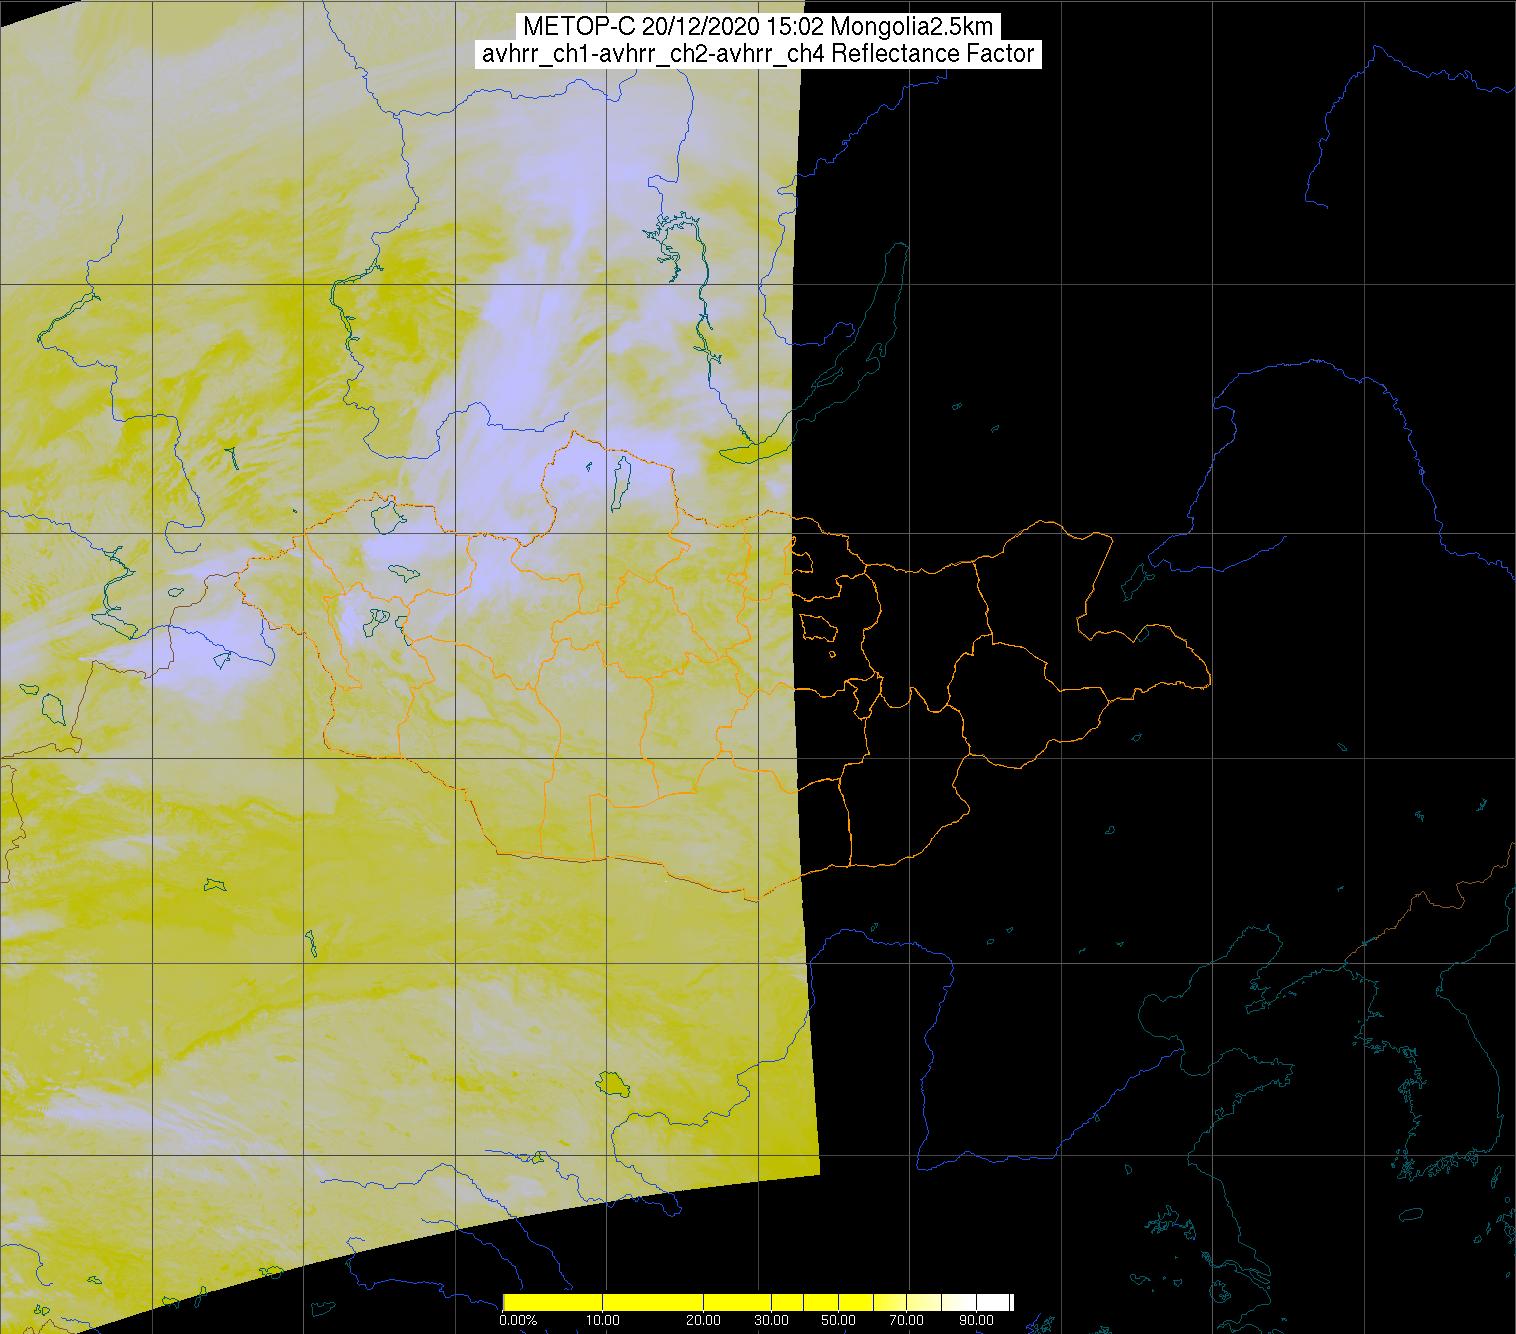
Task: Click the "20.00" colorbar label
Action: point(704,1320)
